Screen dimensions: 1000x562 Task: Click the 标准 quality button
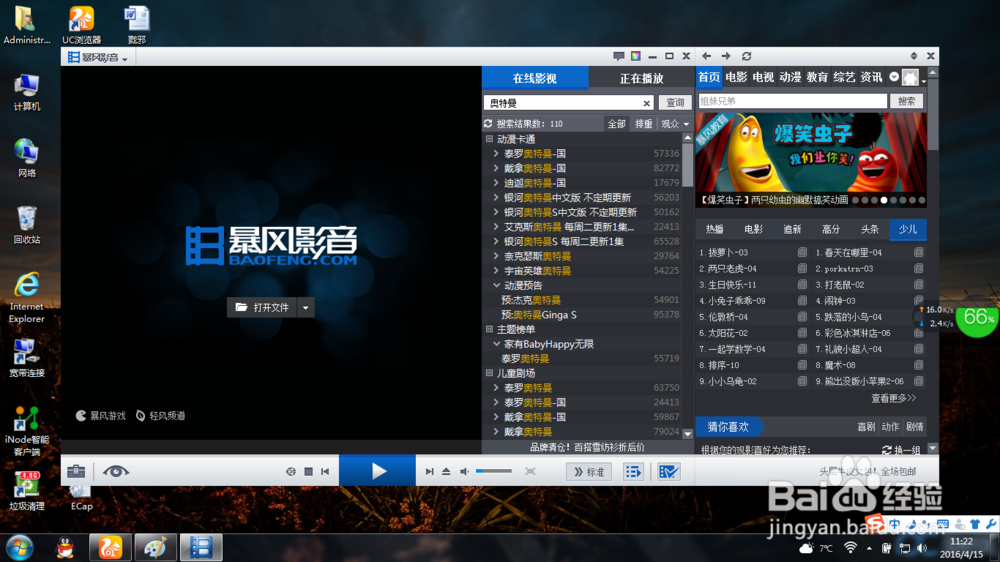(x=589, y=471)
